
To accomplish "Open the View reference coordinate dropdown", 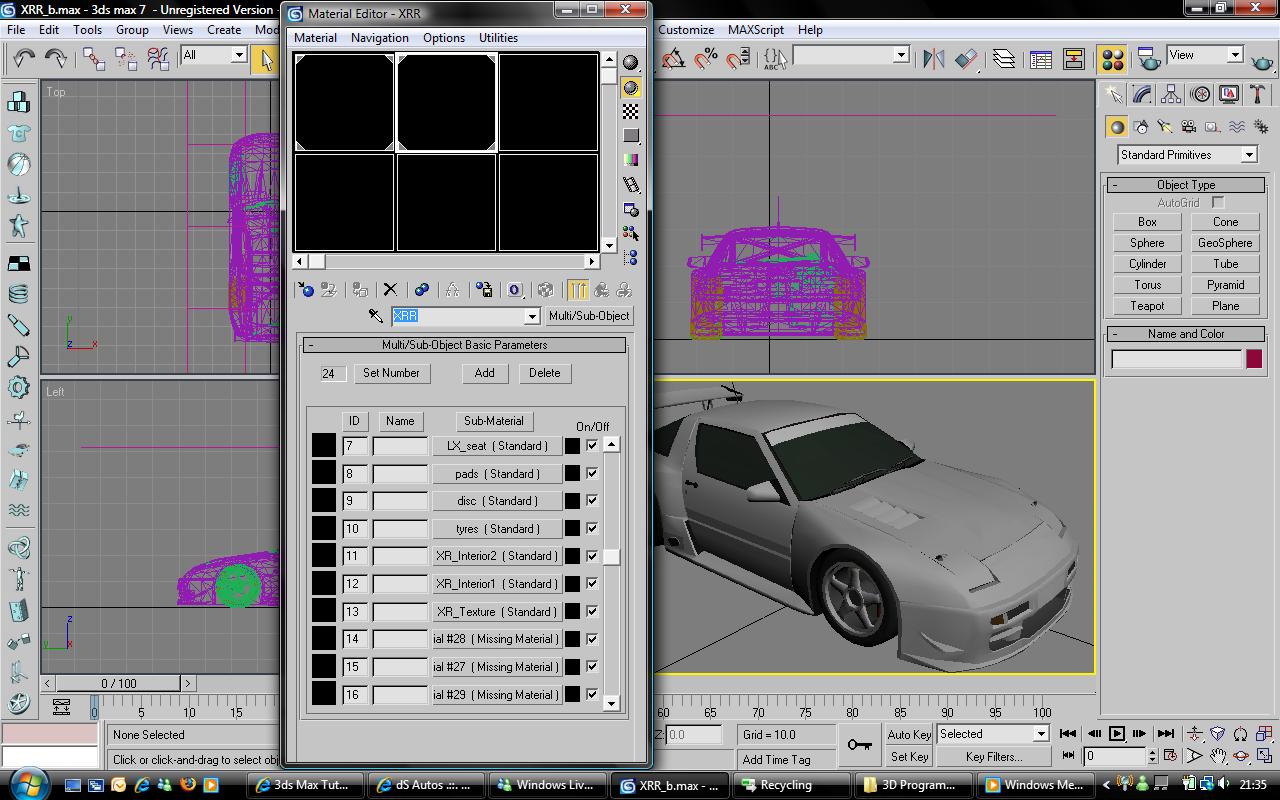I will pos(1235,55).
